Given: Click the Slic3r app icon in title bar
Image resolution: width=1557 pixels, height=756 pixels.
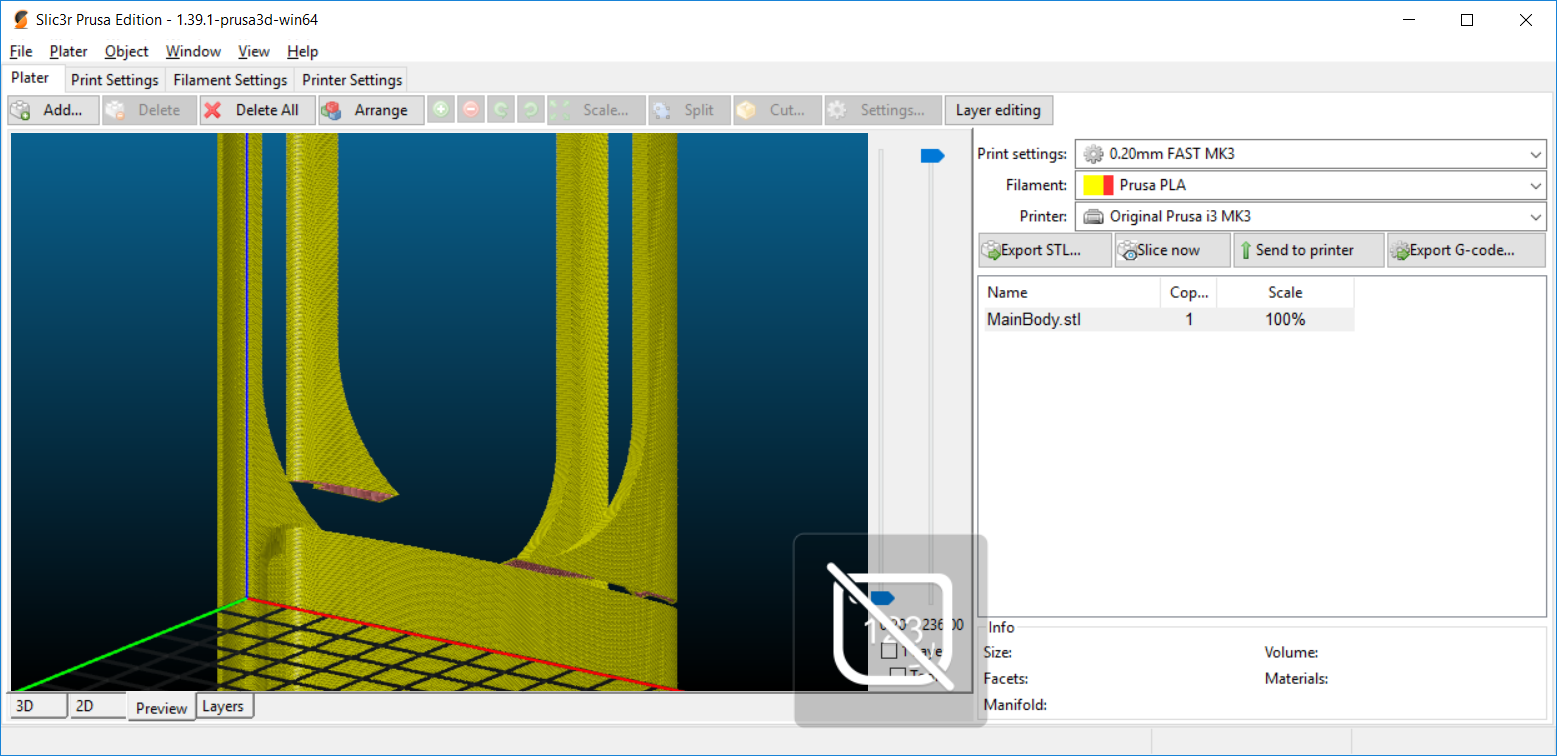Looking at the screenshot, I should click(x=20, y=19).
